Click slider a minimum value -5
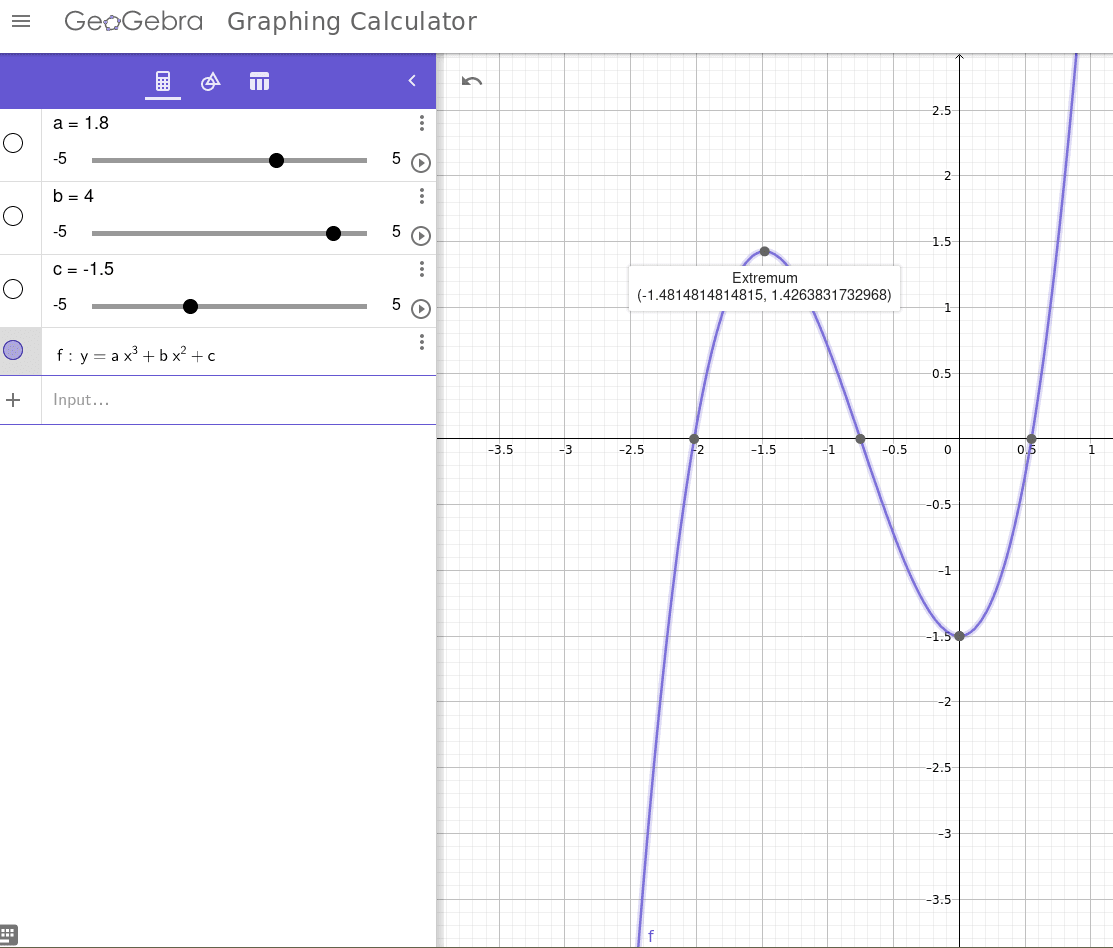The image size is (1113, 948). (60, 158)
